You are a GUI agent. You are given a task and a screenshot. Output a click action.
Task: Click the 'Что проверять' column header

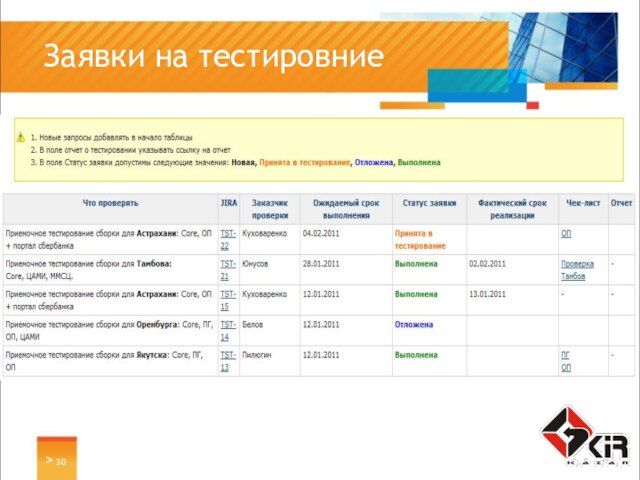(x=110, y=203)
